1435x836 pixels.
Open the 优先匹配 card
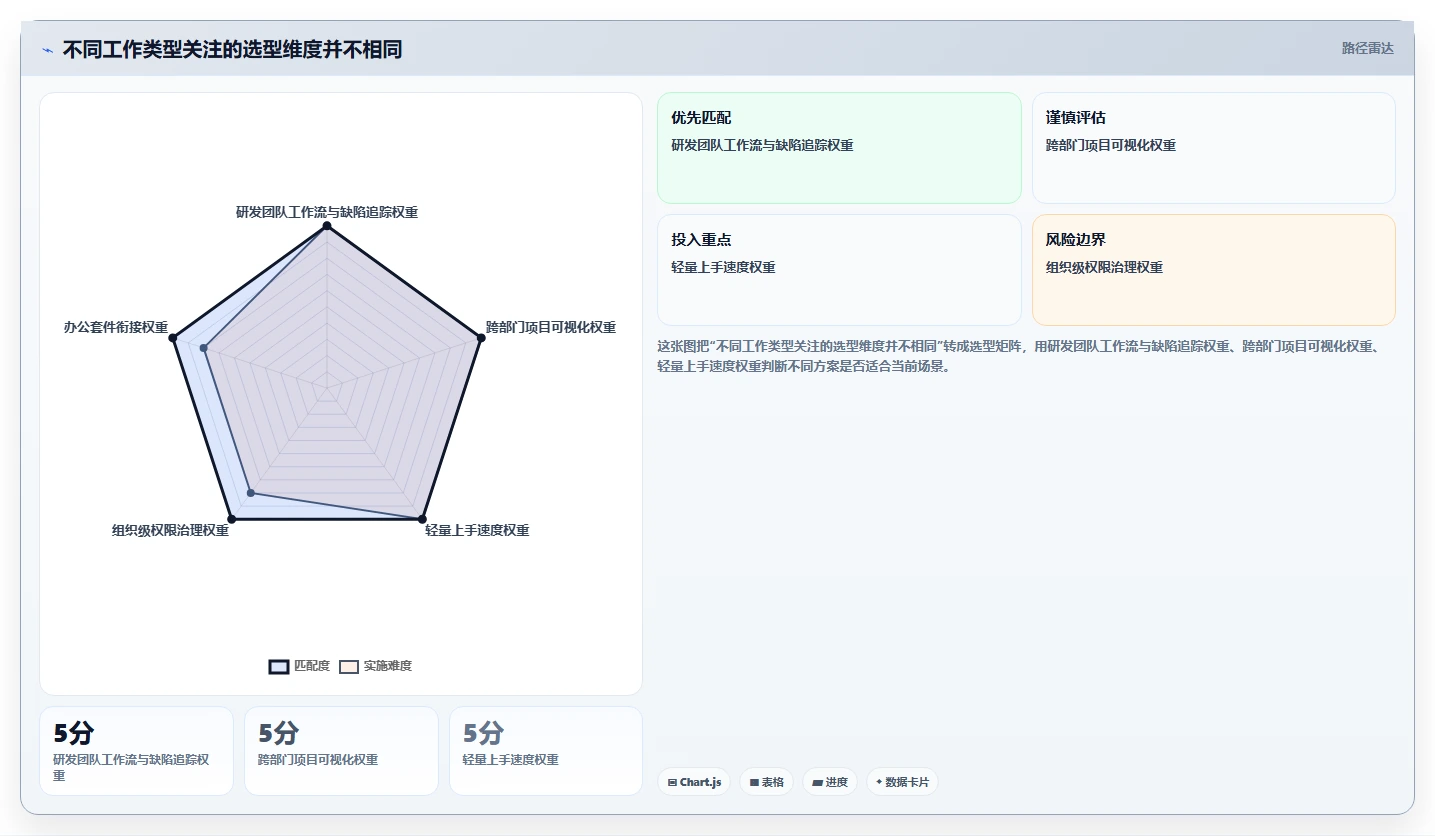click(839, 148)
